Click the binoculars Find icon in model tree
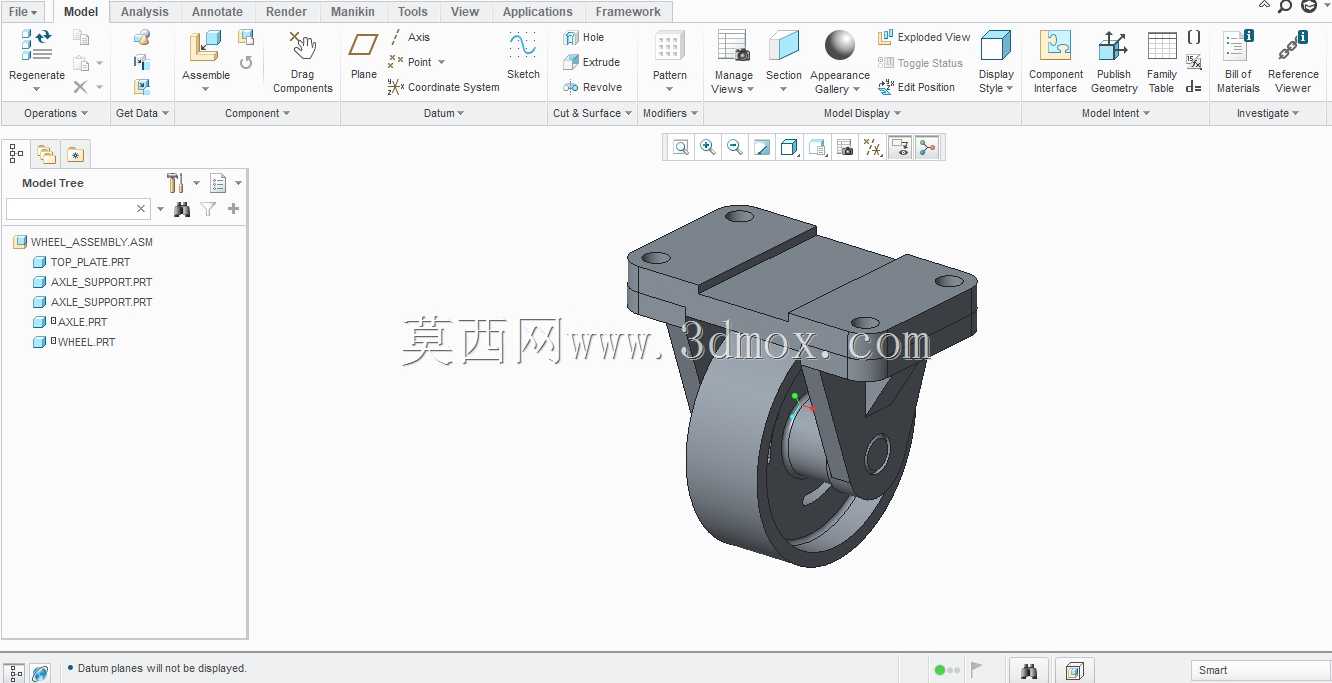1332x683 pixels. click(182, 209)
